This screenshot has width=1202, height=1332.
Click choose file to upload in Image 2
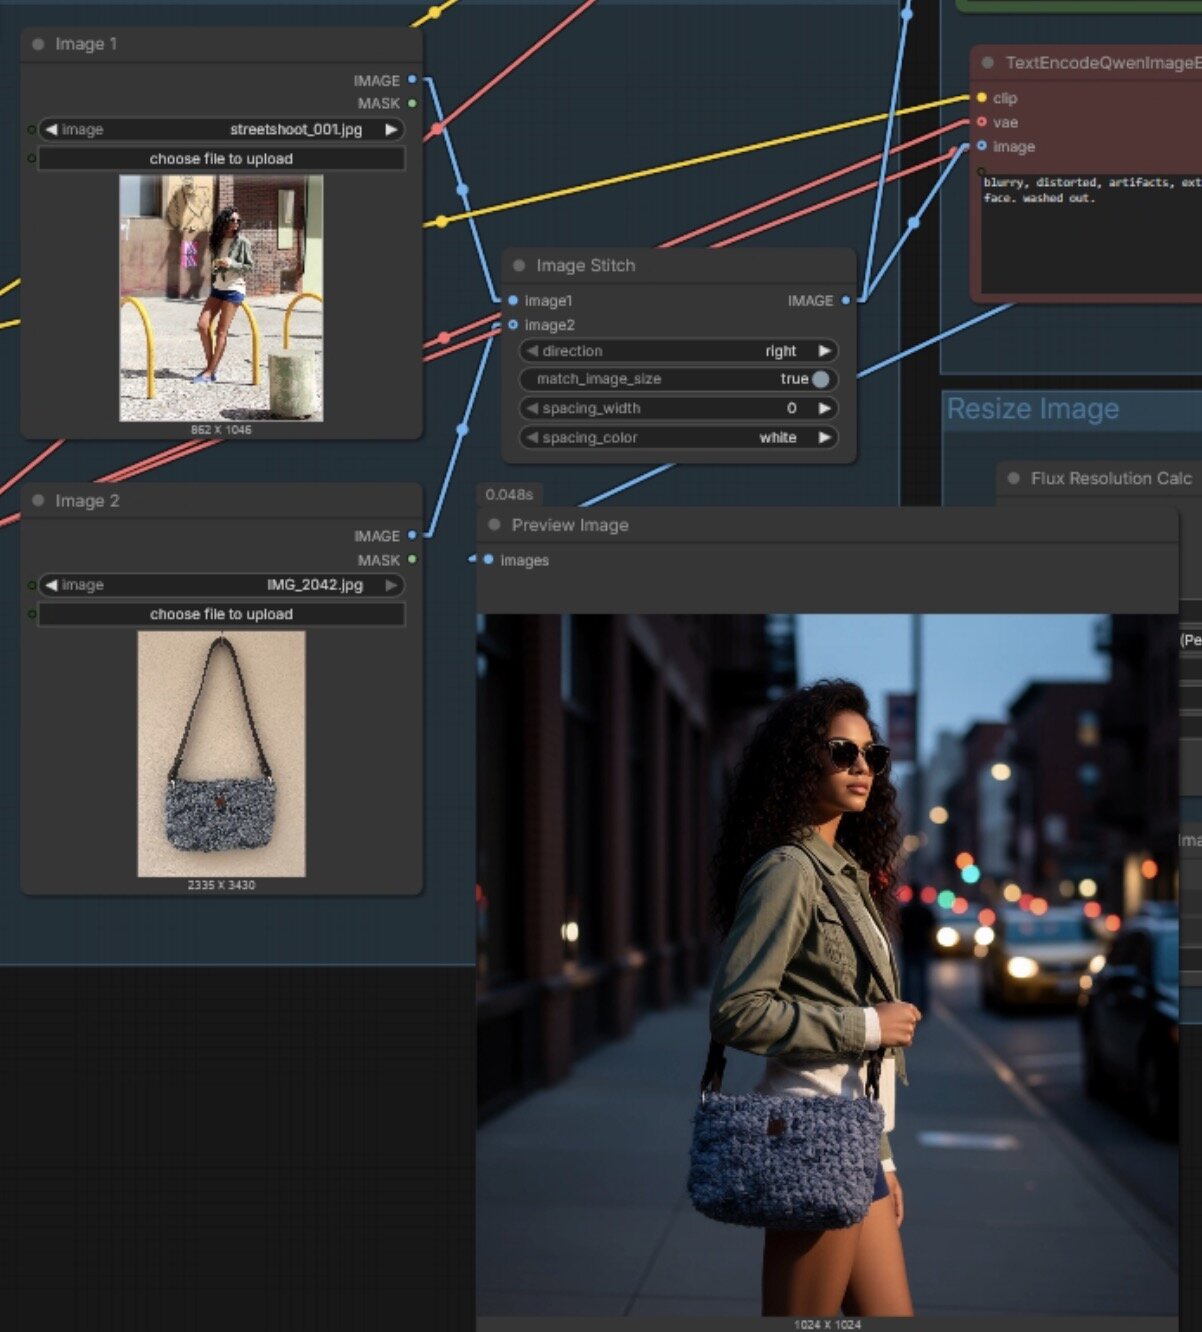coord(221,614)
